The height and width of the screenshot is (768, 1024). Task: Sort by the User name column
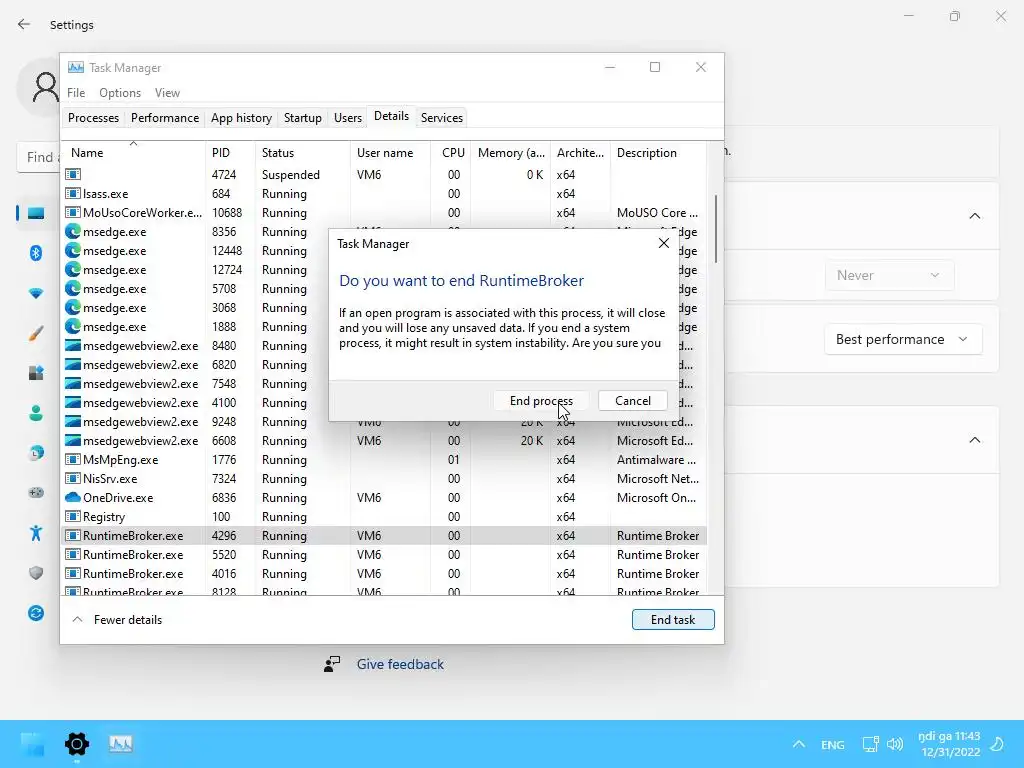(x=390, y=153)
